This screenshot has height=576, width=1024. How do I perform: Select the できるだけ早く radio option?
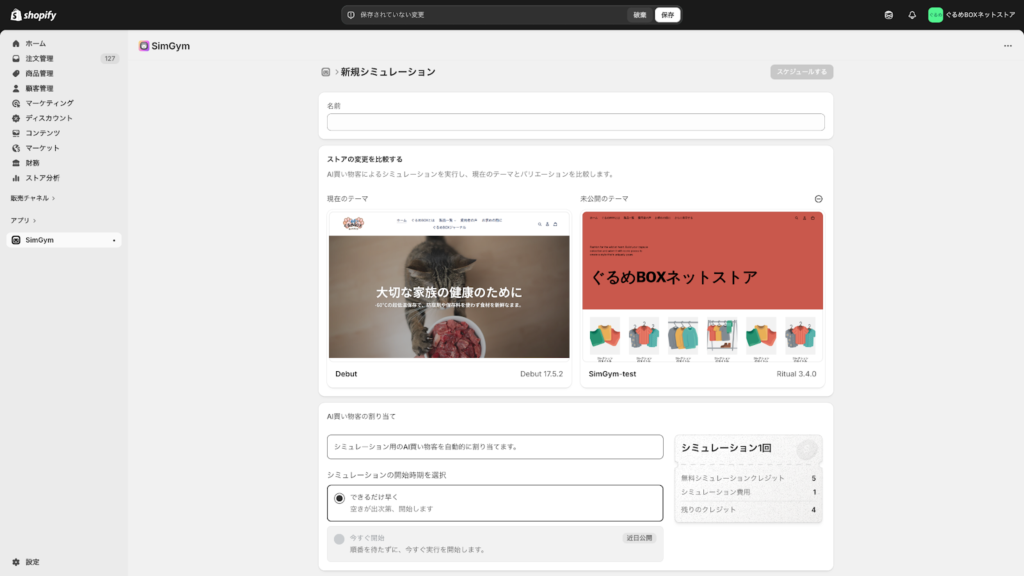point(339,497)
